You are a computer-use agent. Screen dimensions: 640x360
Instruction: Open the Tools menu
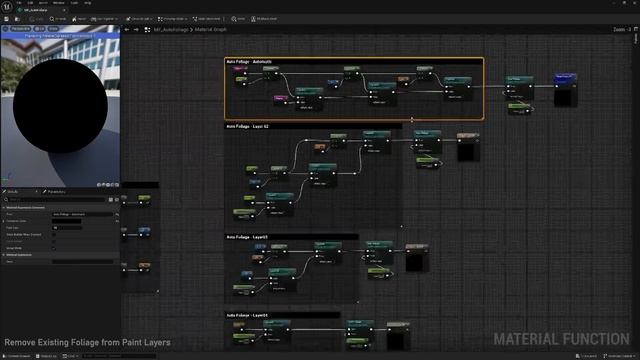pyautogui.click(x=74, y=3)
